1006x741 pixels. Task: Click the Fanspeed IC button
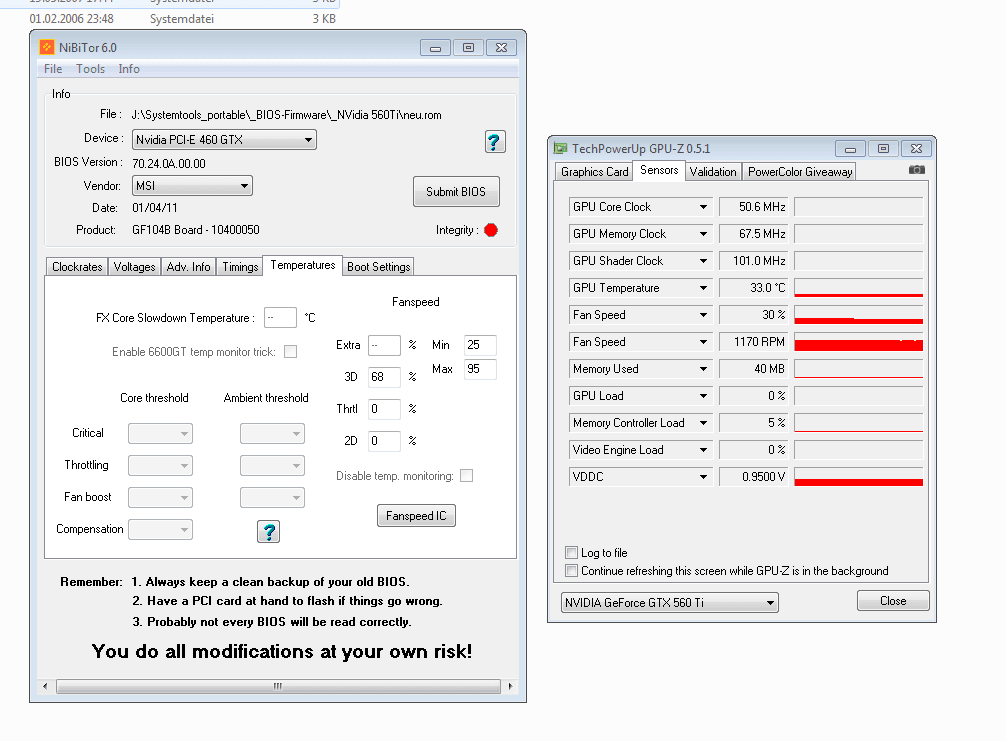tap(416, 515)
